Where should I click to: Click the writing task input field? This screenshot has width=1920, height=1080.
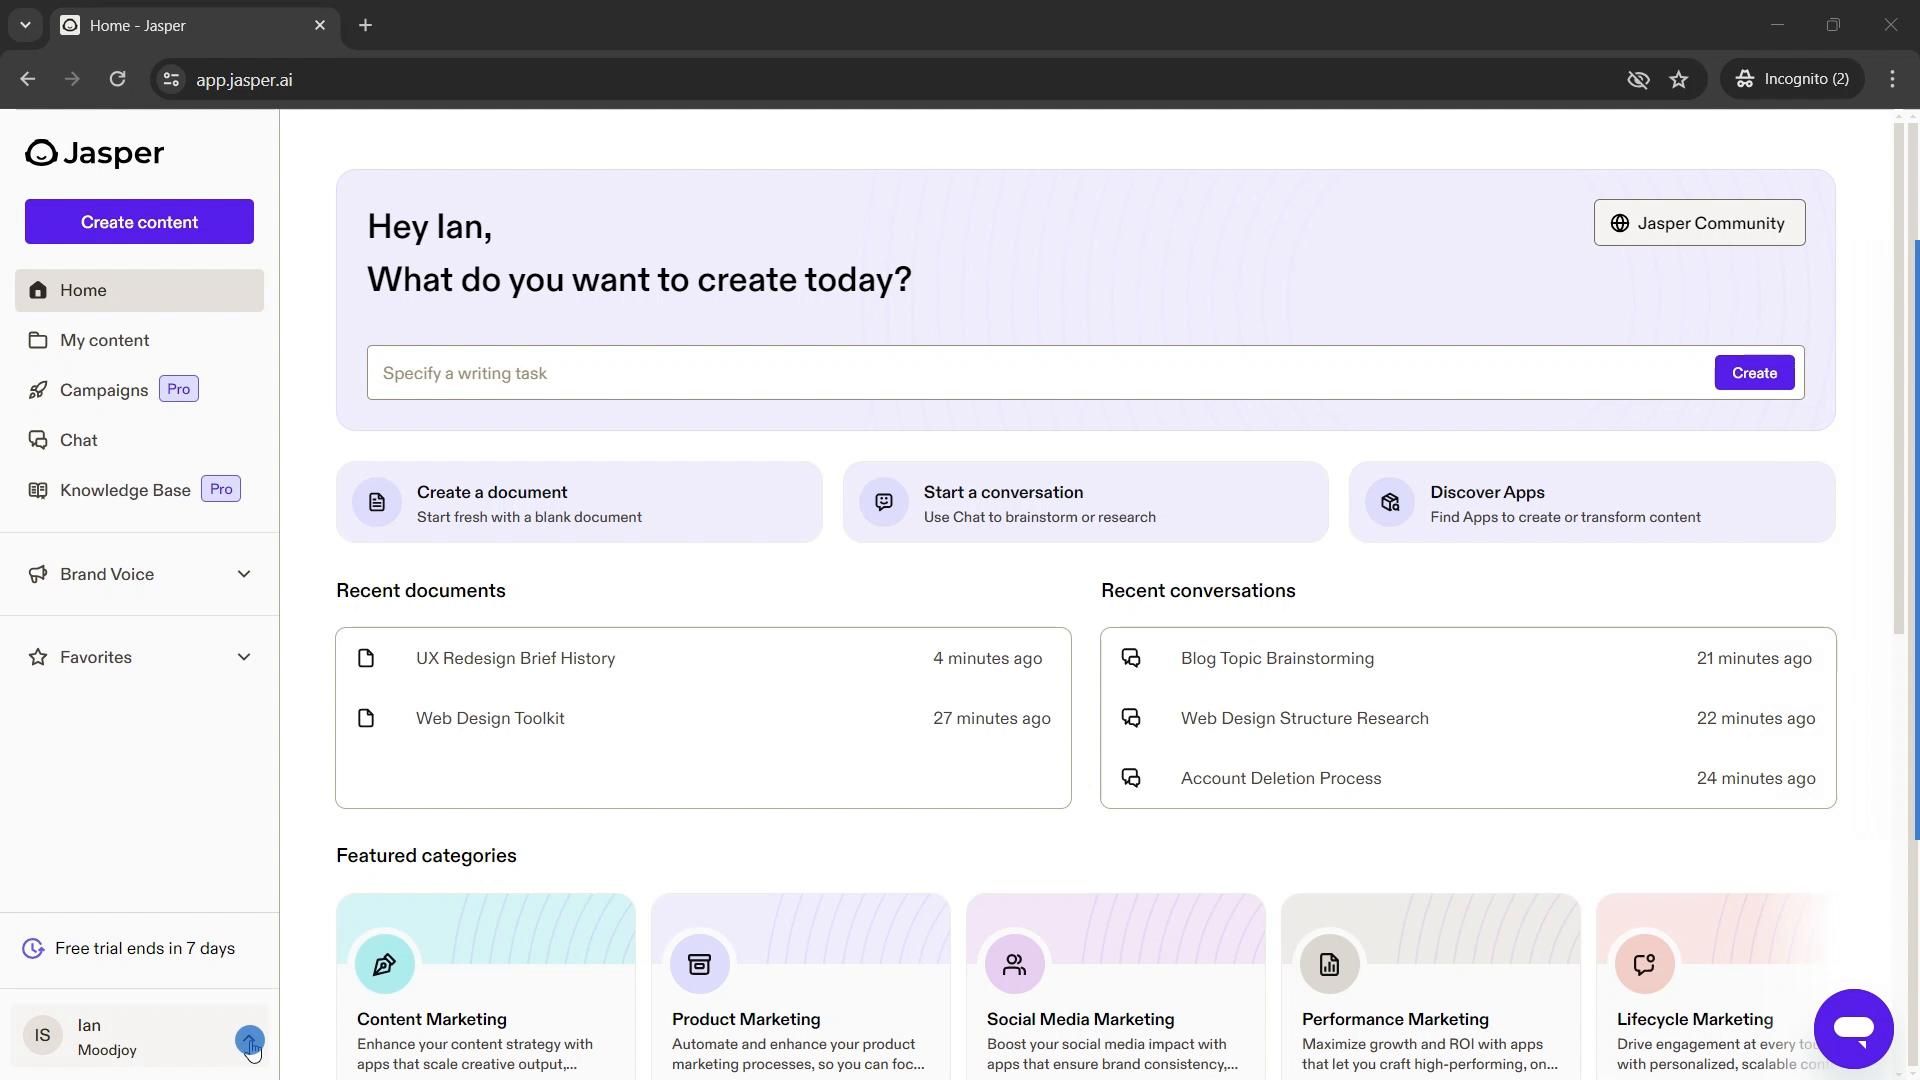click(x=1040, y=372)
